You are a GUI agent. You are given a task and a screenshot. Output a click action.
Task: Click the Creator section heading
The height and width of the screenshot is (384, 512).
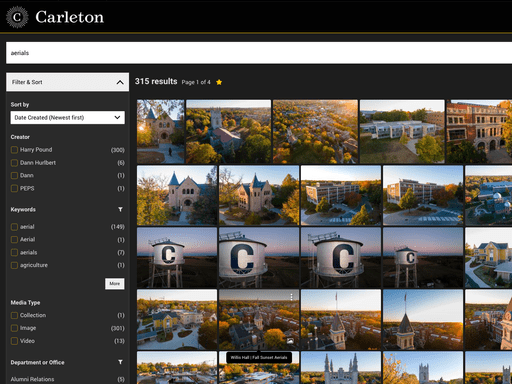20,137
